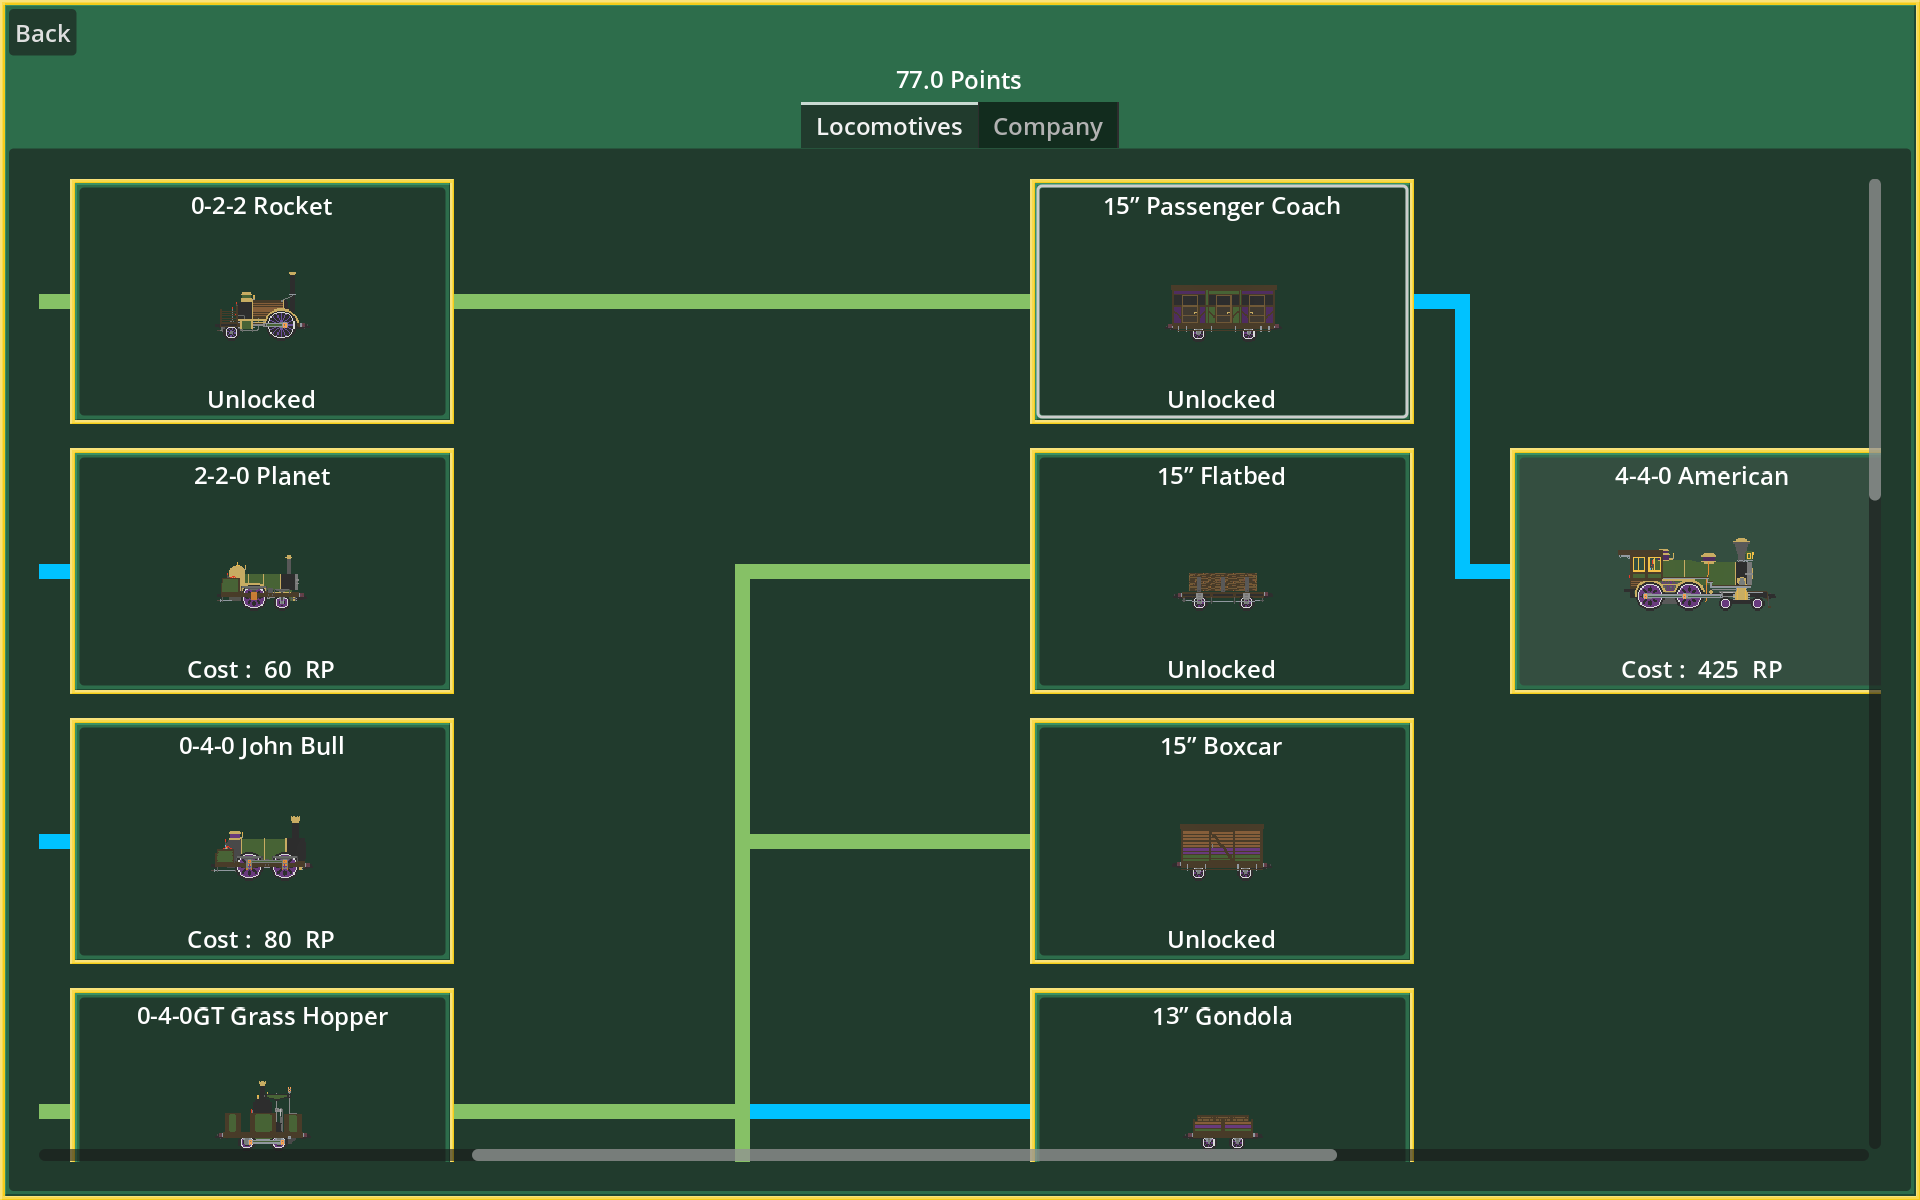Click 'Cost : 80 RP' on John Bull card
The width and height of the screenshot is (1920, 1200).
pyautogui.click(x=261, y=940)
